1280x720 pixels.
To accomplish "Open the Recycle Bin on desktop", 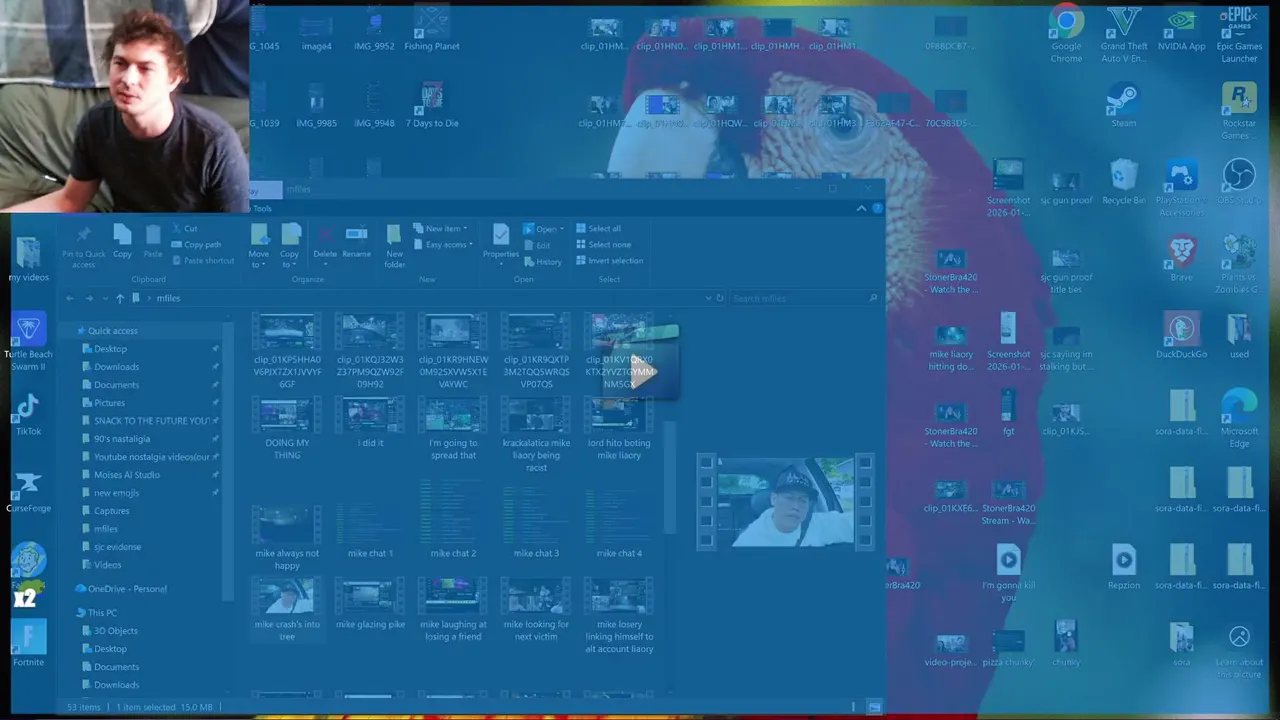I will 1124,183.
